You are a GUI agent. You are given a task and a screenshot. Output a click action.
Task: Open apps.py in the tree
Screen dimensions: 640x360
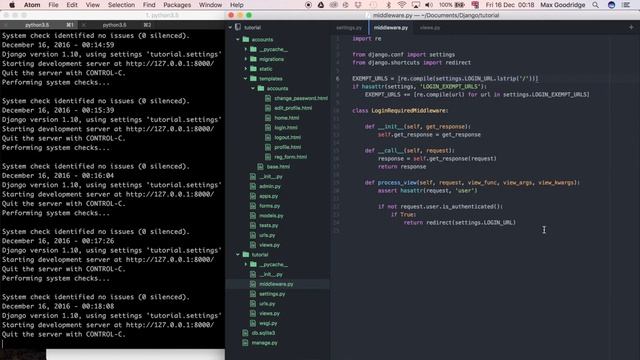coord(269,196)
